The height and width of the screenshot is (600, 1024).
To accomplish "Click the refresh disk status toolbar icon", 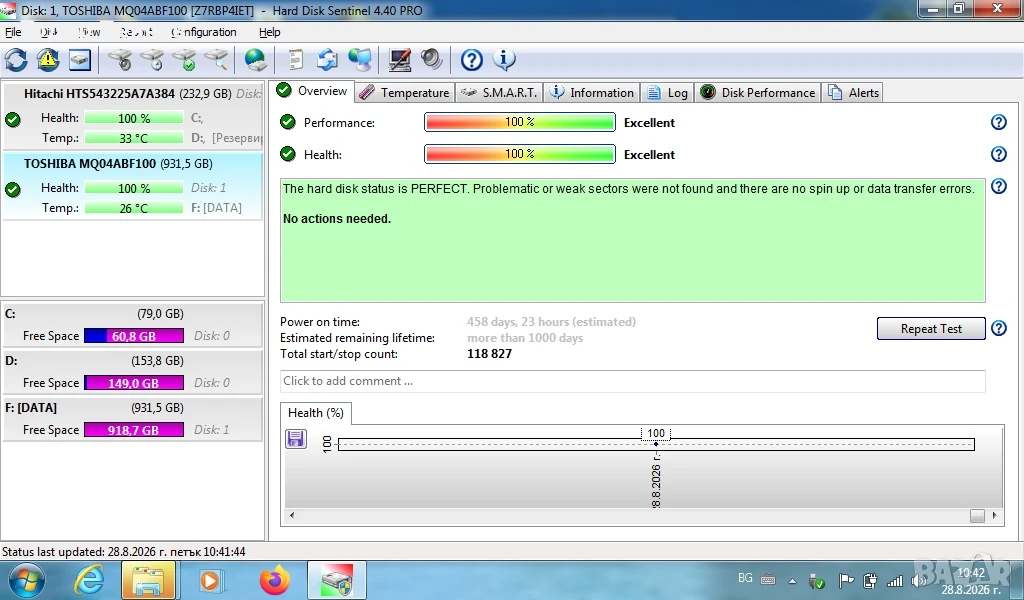I will [x=16, y=60].
